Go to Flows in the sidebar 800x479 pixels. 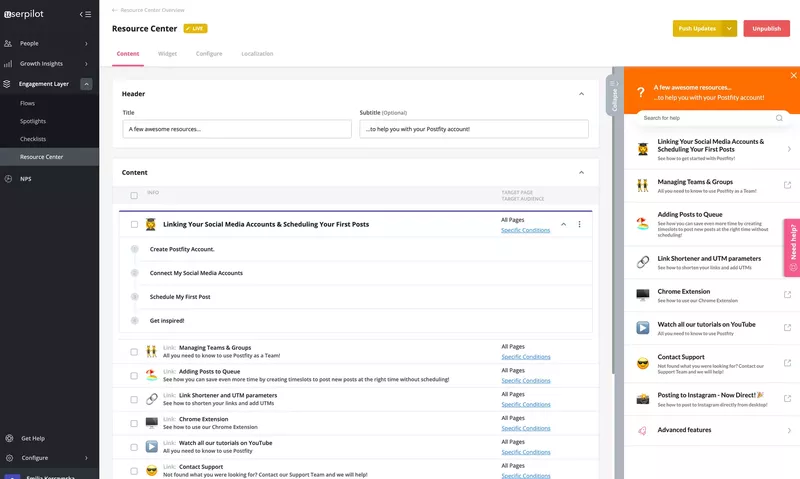28,104
